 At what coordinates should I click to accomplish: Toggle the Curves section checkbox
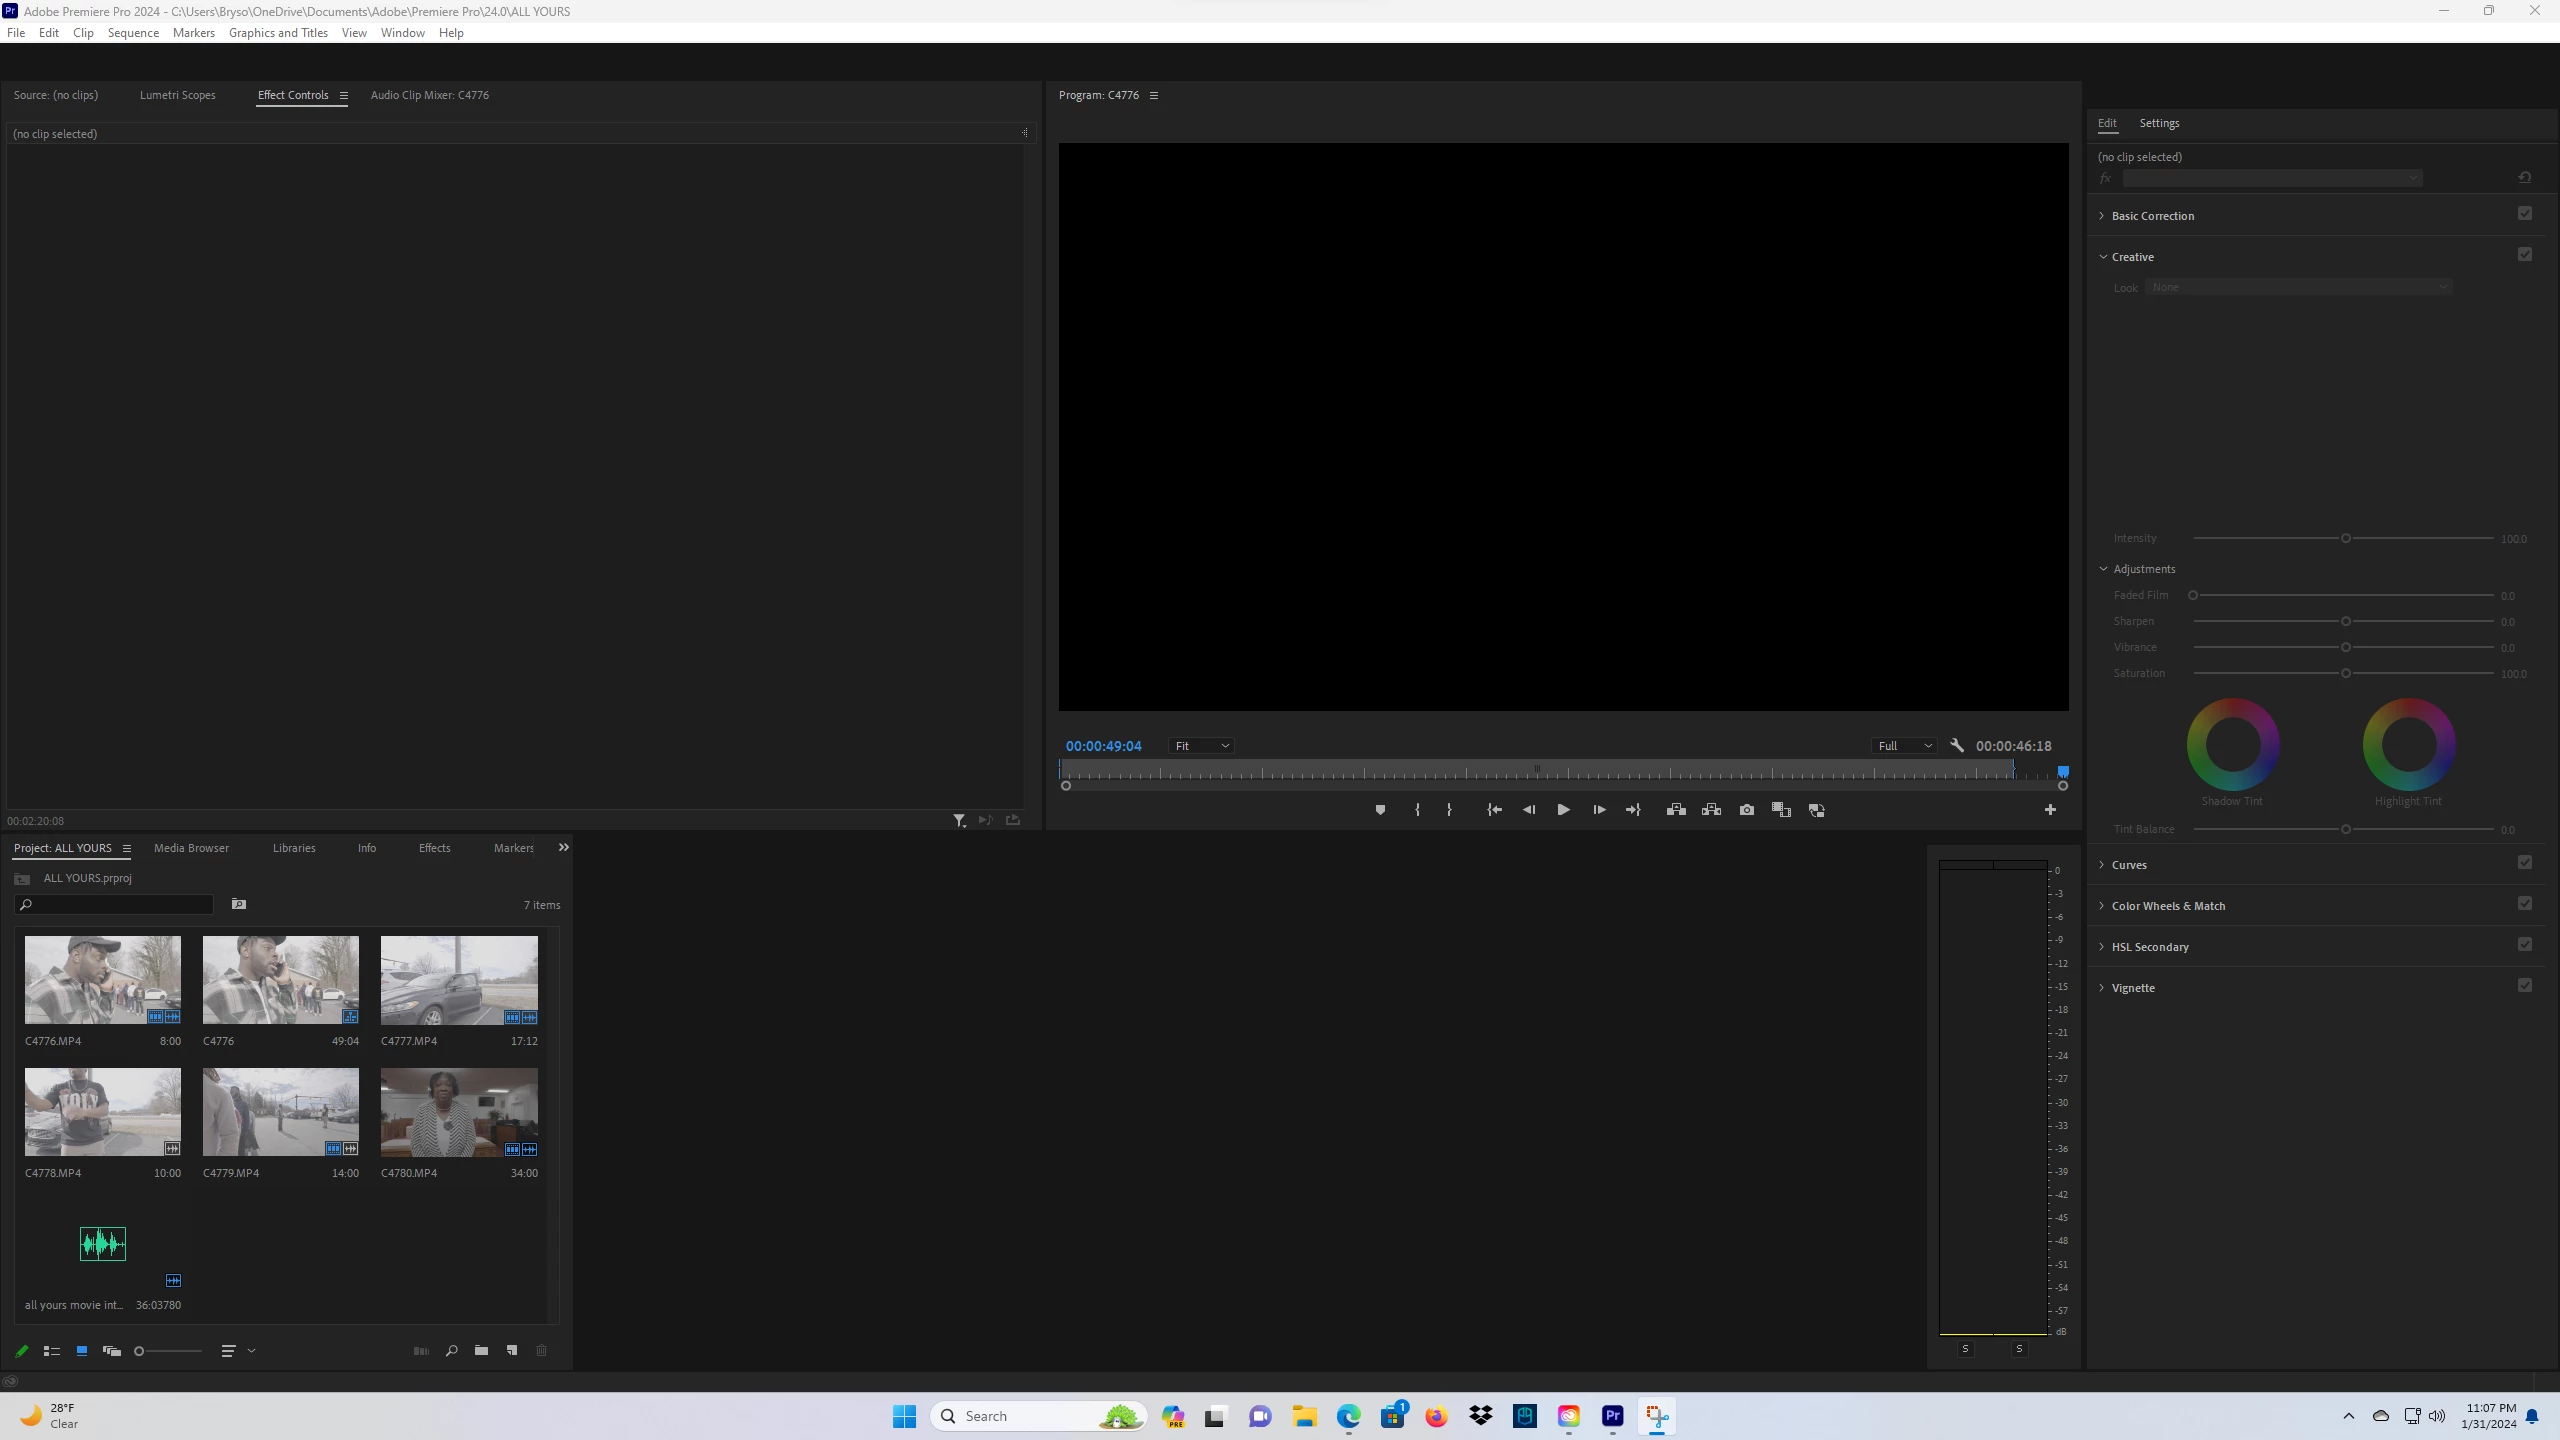pos(2524,863)
